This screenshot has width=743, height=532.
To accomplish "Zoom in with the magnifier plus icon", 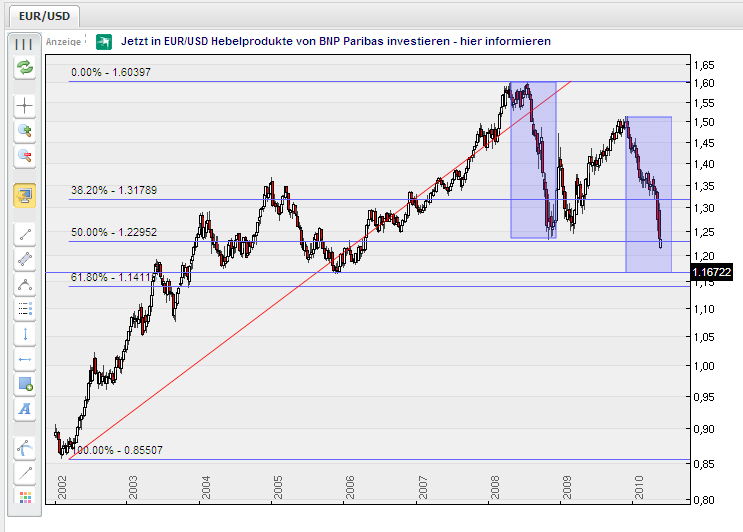I will [x=25, y=131].
